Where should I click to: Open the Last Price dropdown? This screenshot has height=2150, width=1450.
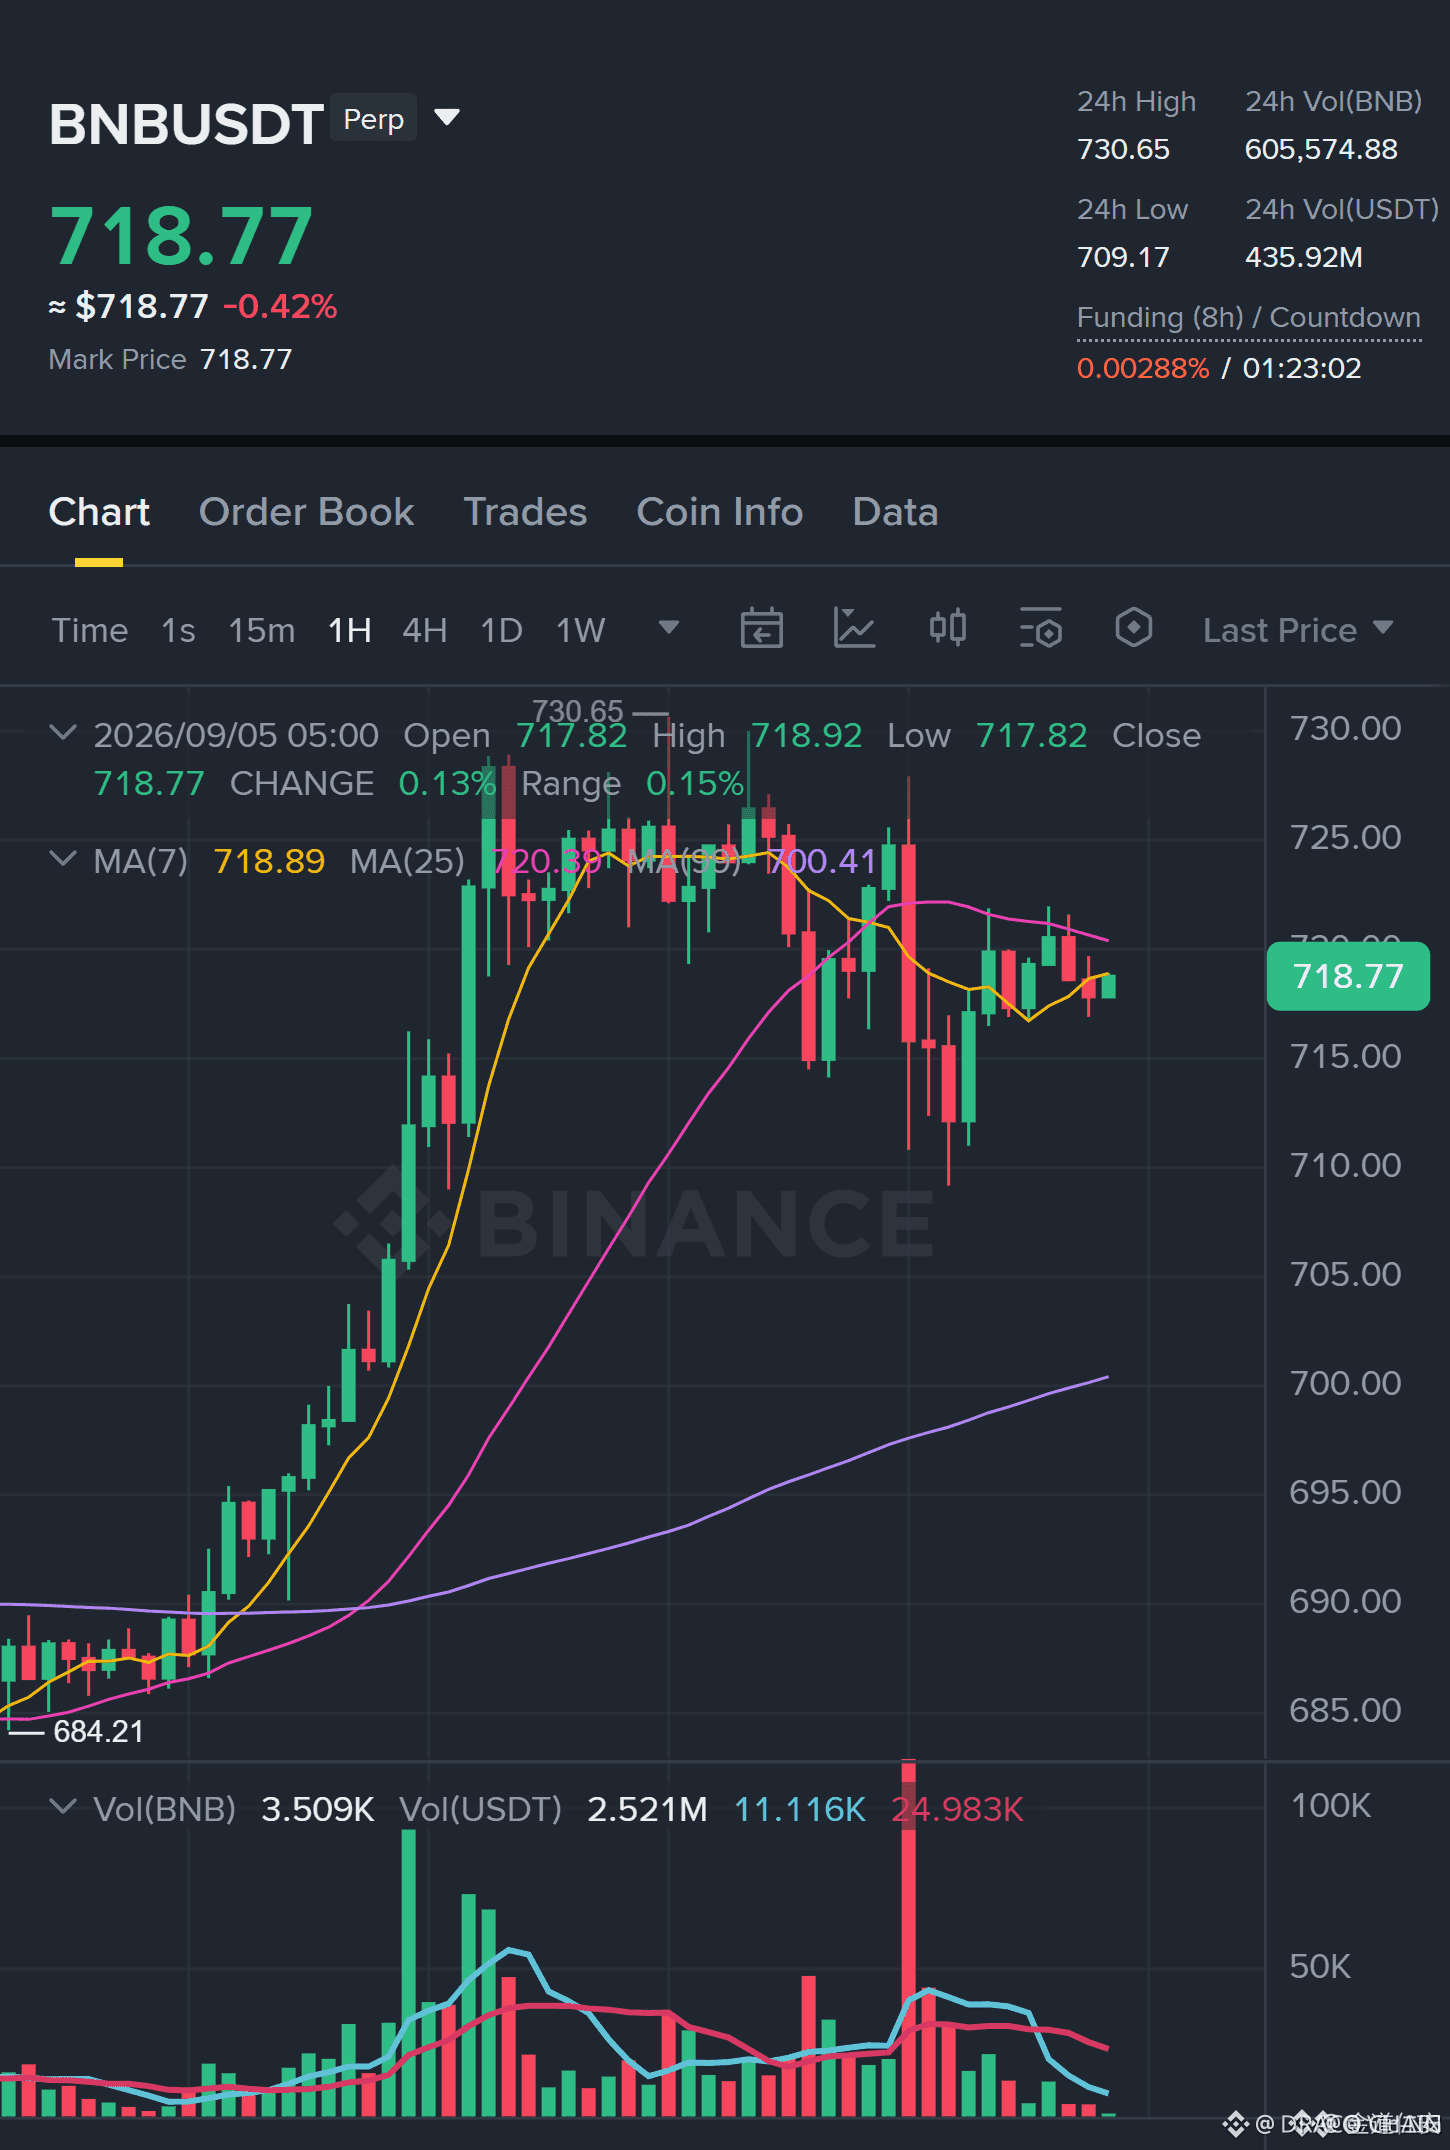[1298, 630]
